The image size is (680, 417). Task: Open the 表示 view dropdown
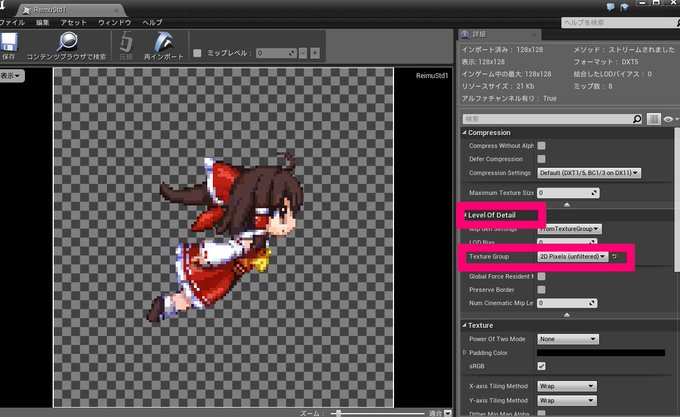(12, 76)
